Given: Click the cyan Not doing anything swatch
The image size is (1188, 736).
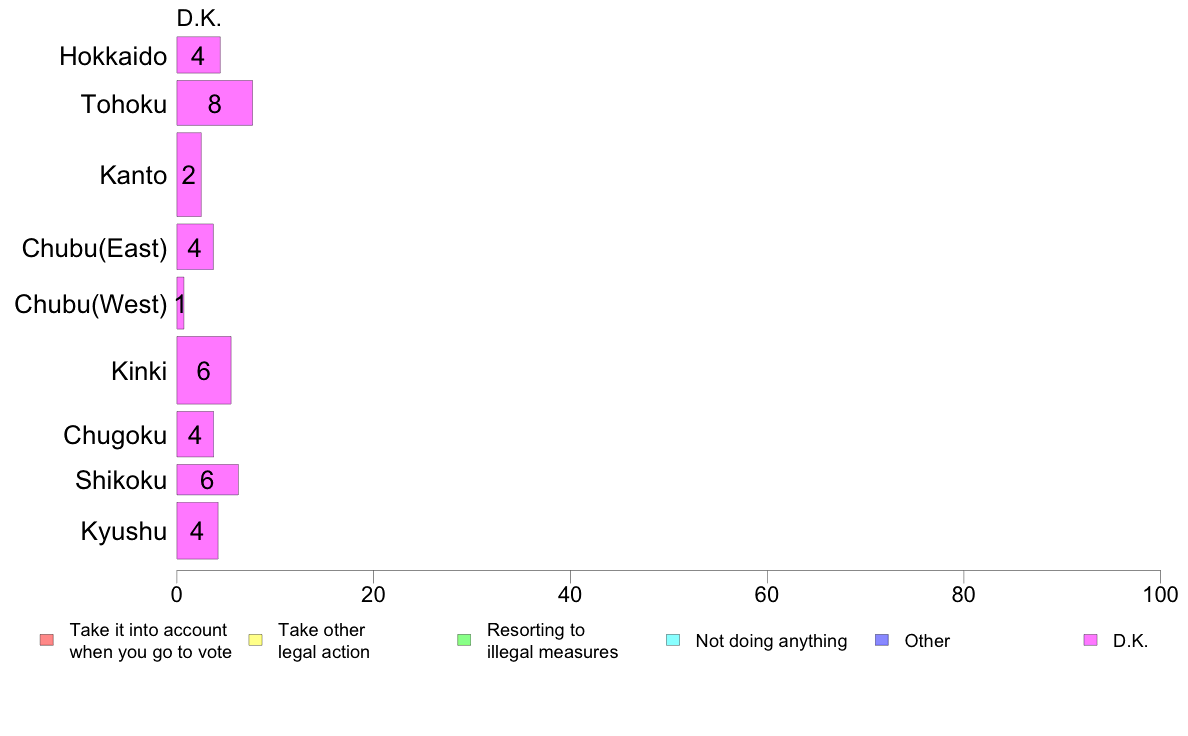Looking at the screenshot, I should 673,640.
